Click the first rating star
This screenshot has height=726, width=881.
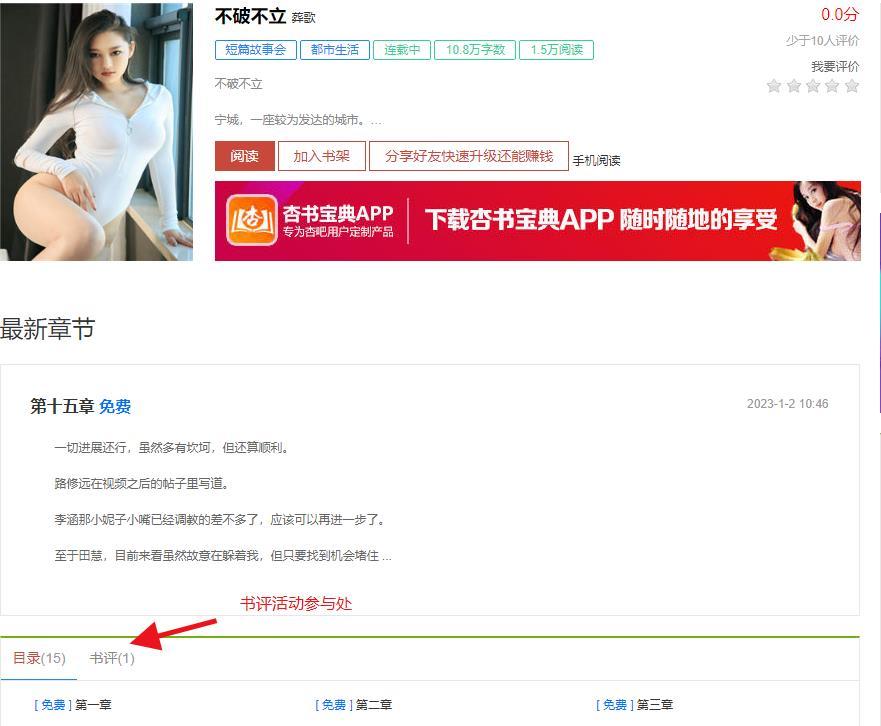coord(774,85)
